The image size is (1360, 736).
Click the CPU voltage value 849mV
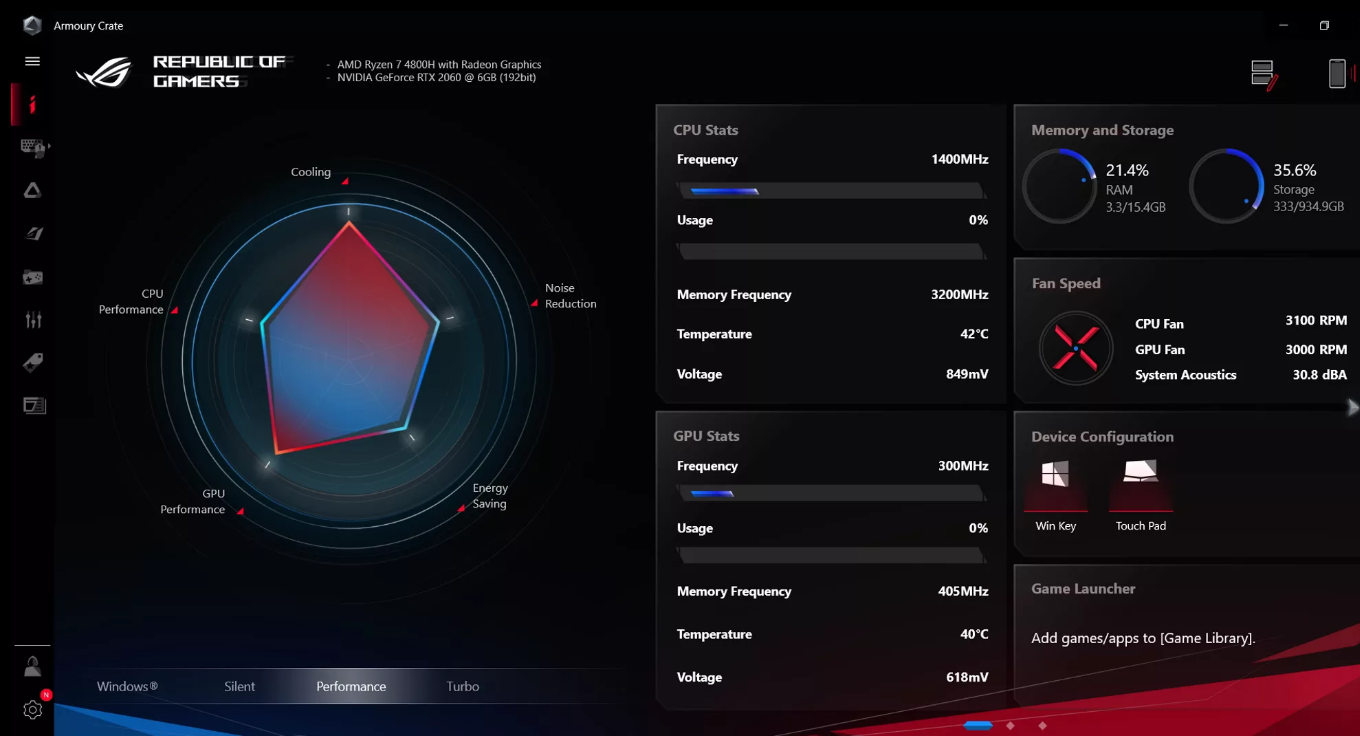coord(965,374)
